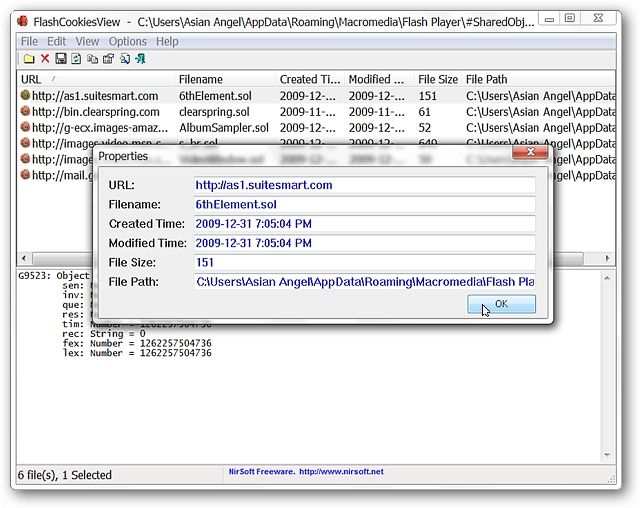Click the File Path field in Properties
Screen dimensions: 640x508
[x=364, y=282]
